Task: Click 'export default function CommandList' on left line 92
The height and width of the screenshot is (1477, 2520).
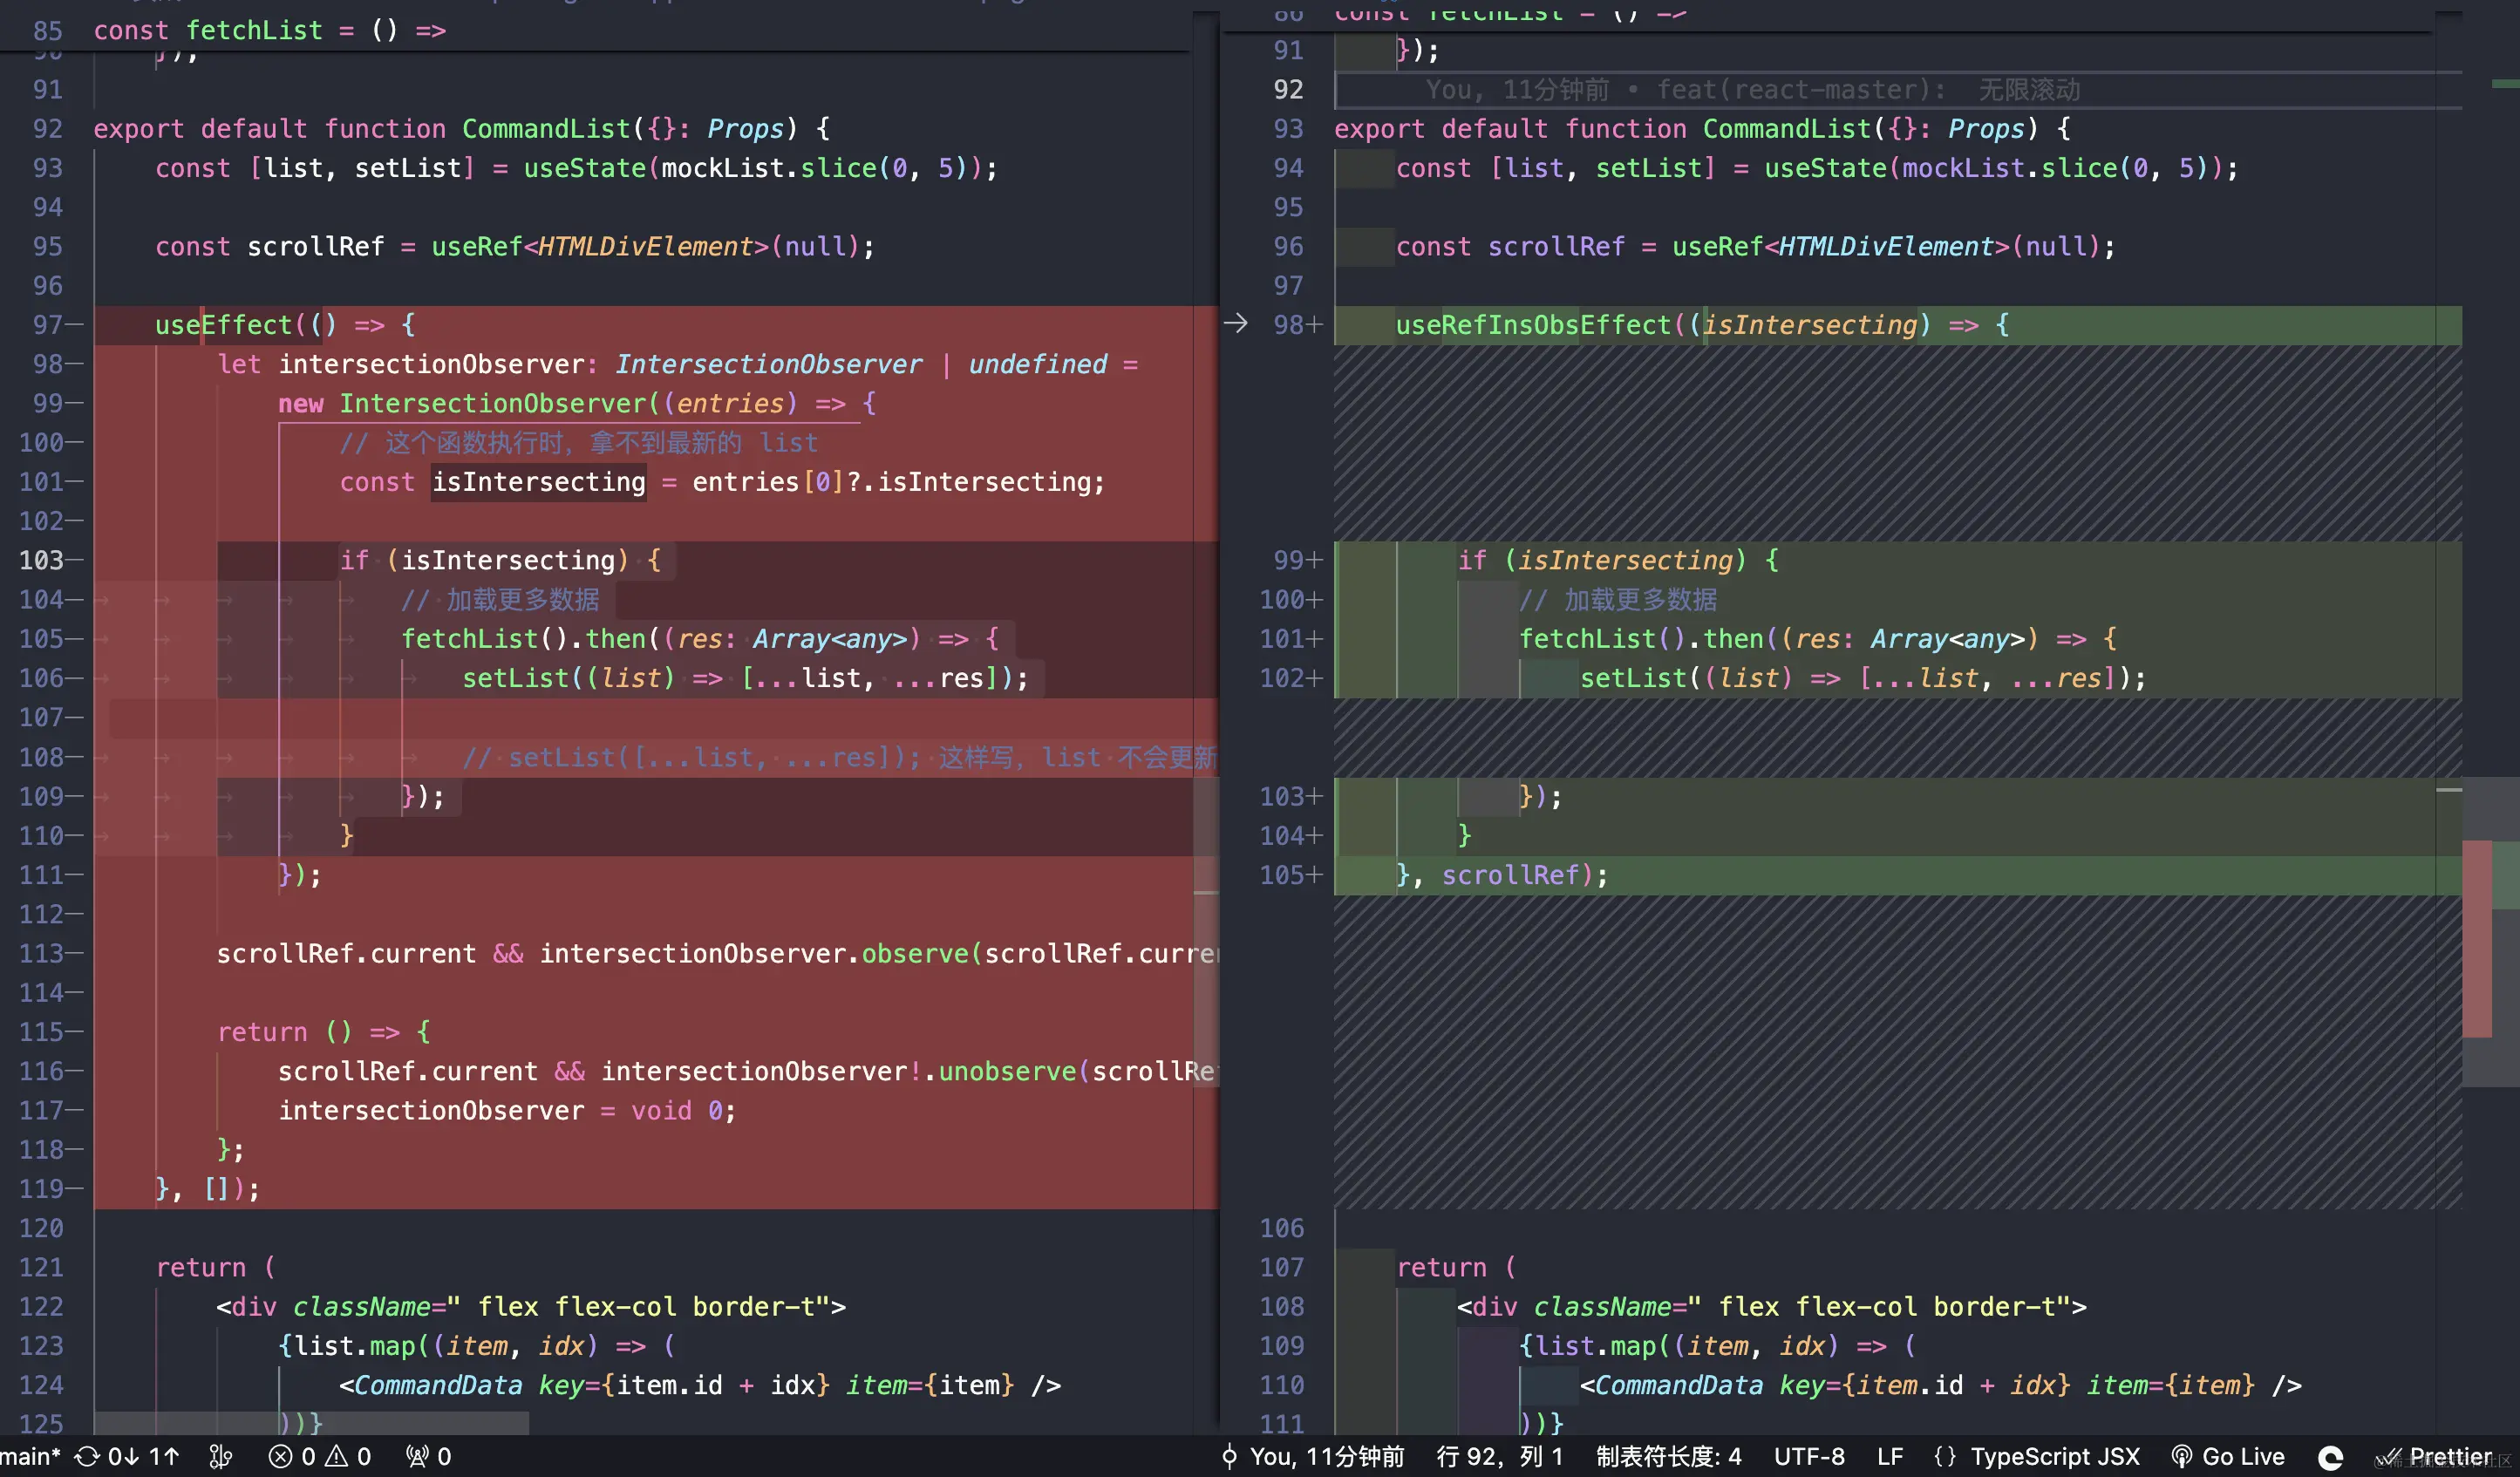Action: coord(362,129)
